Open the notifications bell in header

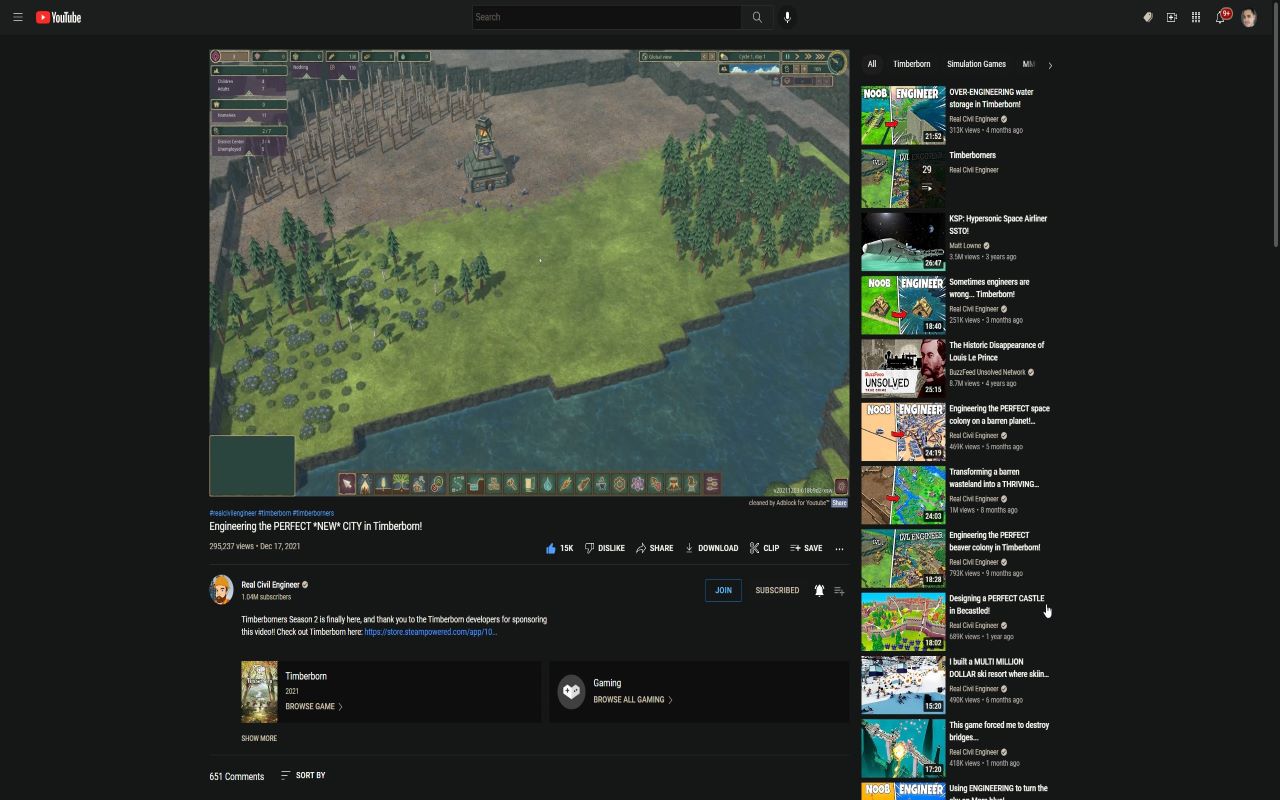pyautogui.click(x=1221, y=17)
